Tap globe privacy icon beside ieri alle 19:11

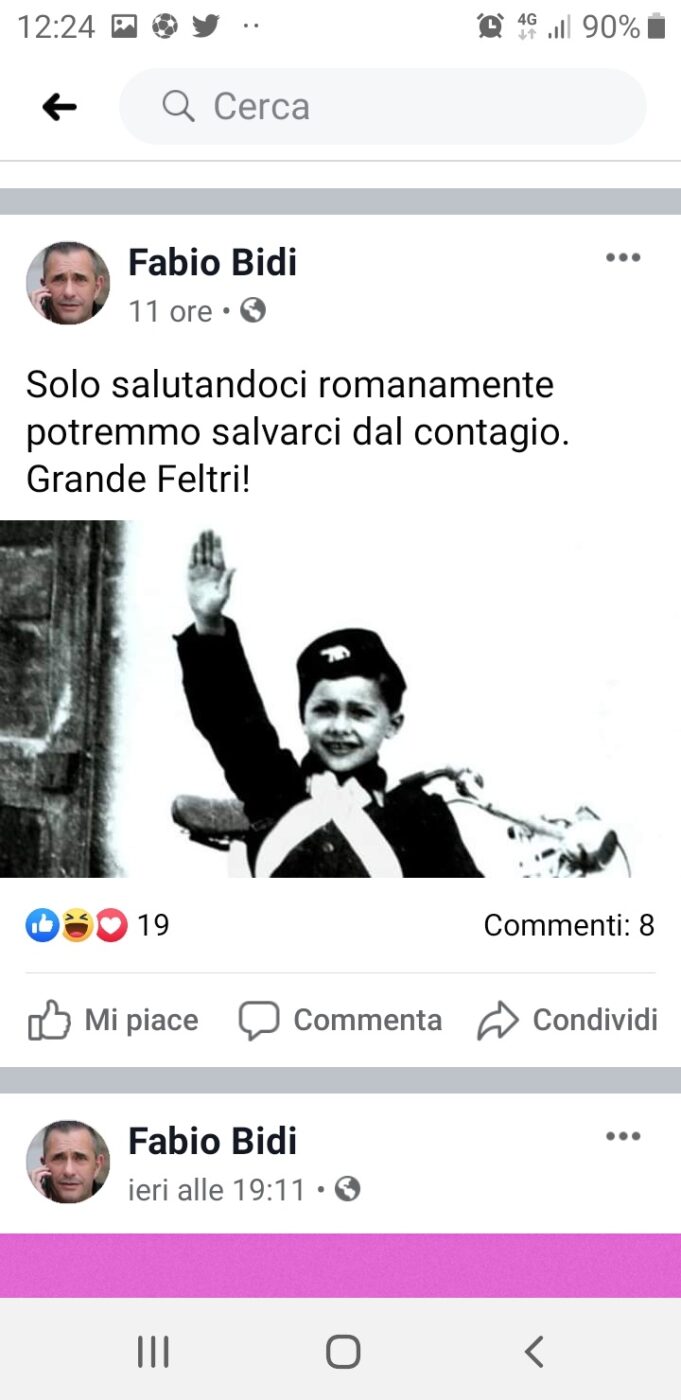click(x=347, y=1189)
